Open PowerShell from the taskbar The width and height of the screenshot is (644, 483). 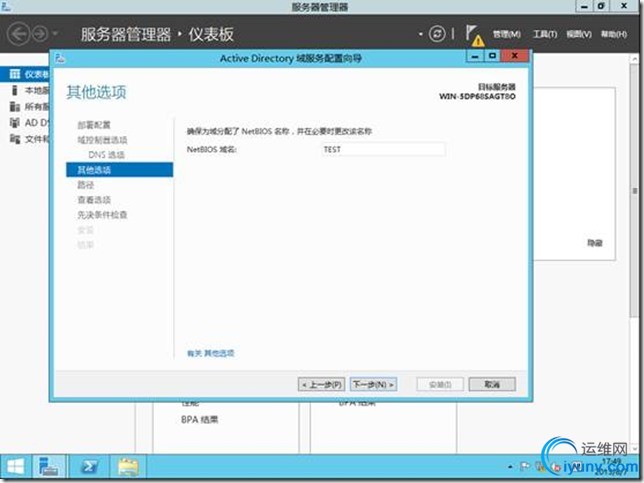pyautogui.click(x=90, y=467)
